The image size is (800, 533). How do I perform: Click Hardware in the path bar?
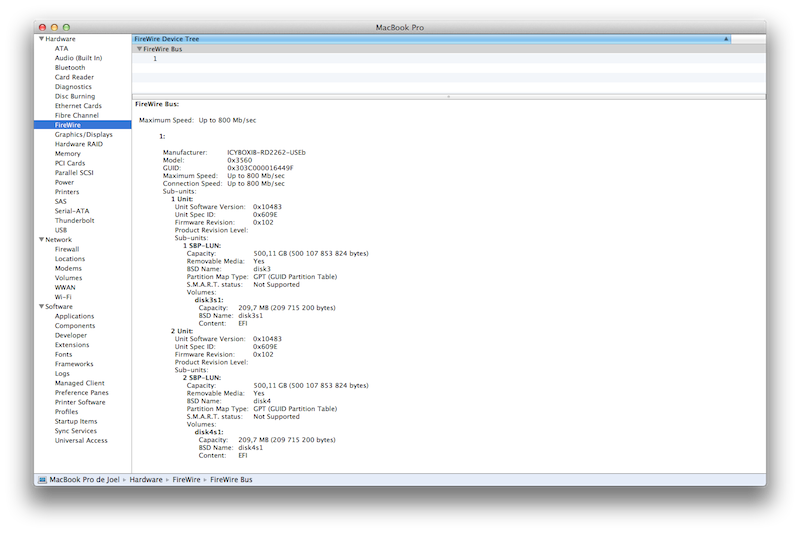(146, 479)
